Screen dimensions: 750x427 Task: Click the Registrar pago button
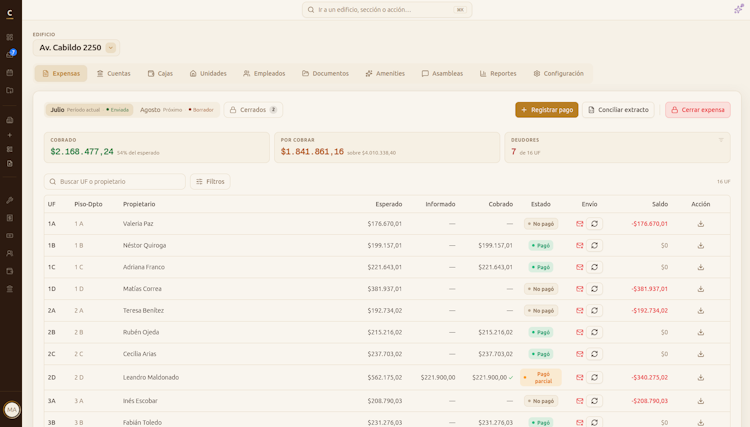click(547, 109)
